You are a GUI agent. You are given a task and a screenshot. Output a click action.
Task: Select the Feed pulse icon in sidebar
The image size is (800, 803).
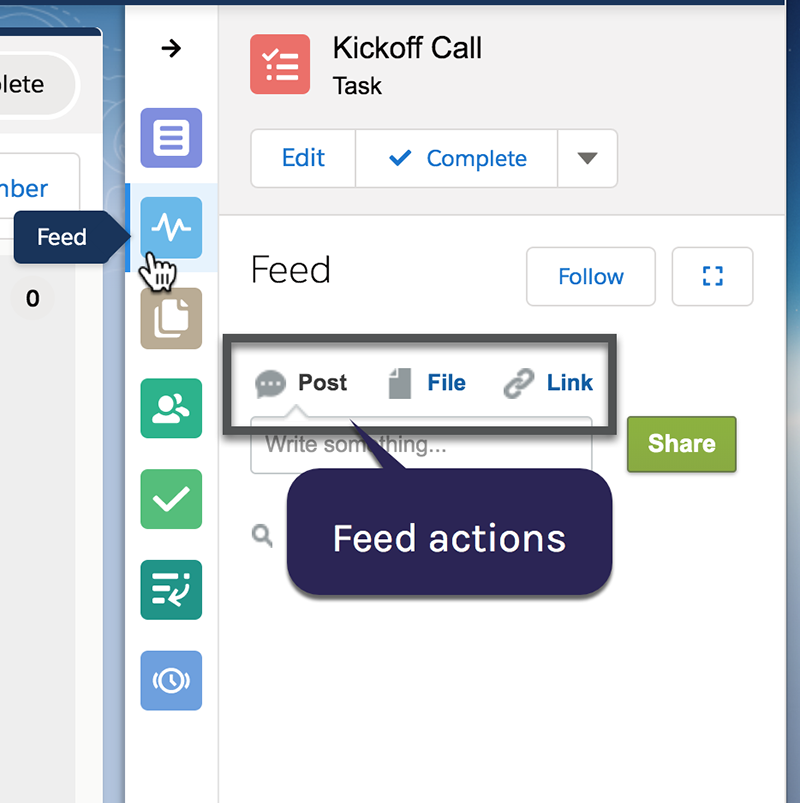(171, 228)
